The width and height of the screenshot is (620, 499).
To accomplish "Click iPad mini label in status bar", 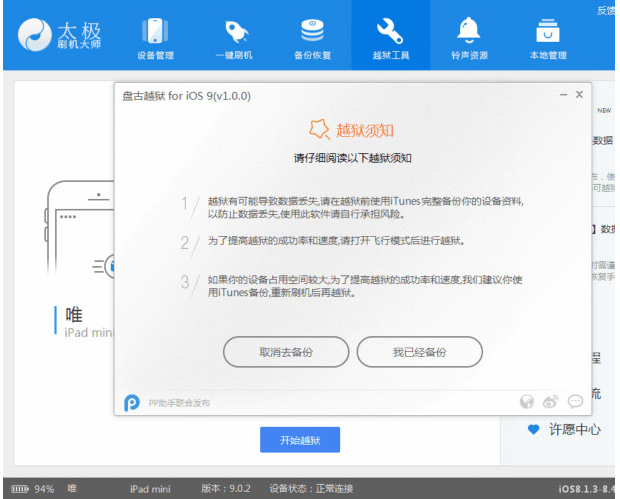I will point(150,489).
